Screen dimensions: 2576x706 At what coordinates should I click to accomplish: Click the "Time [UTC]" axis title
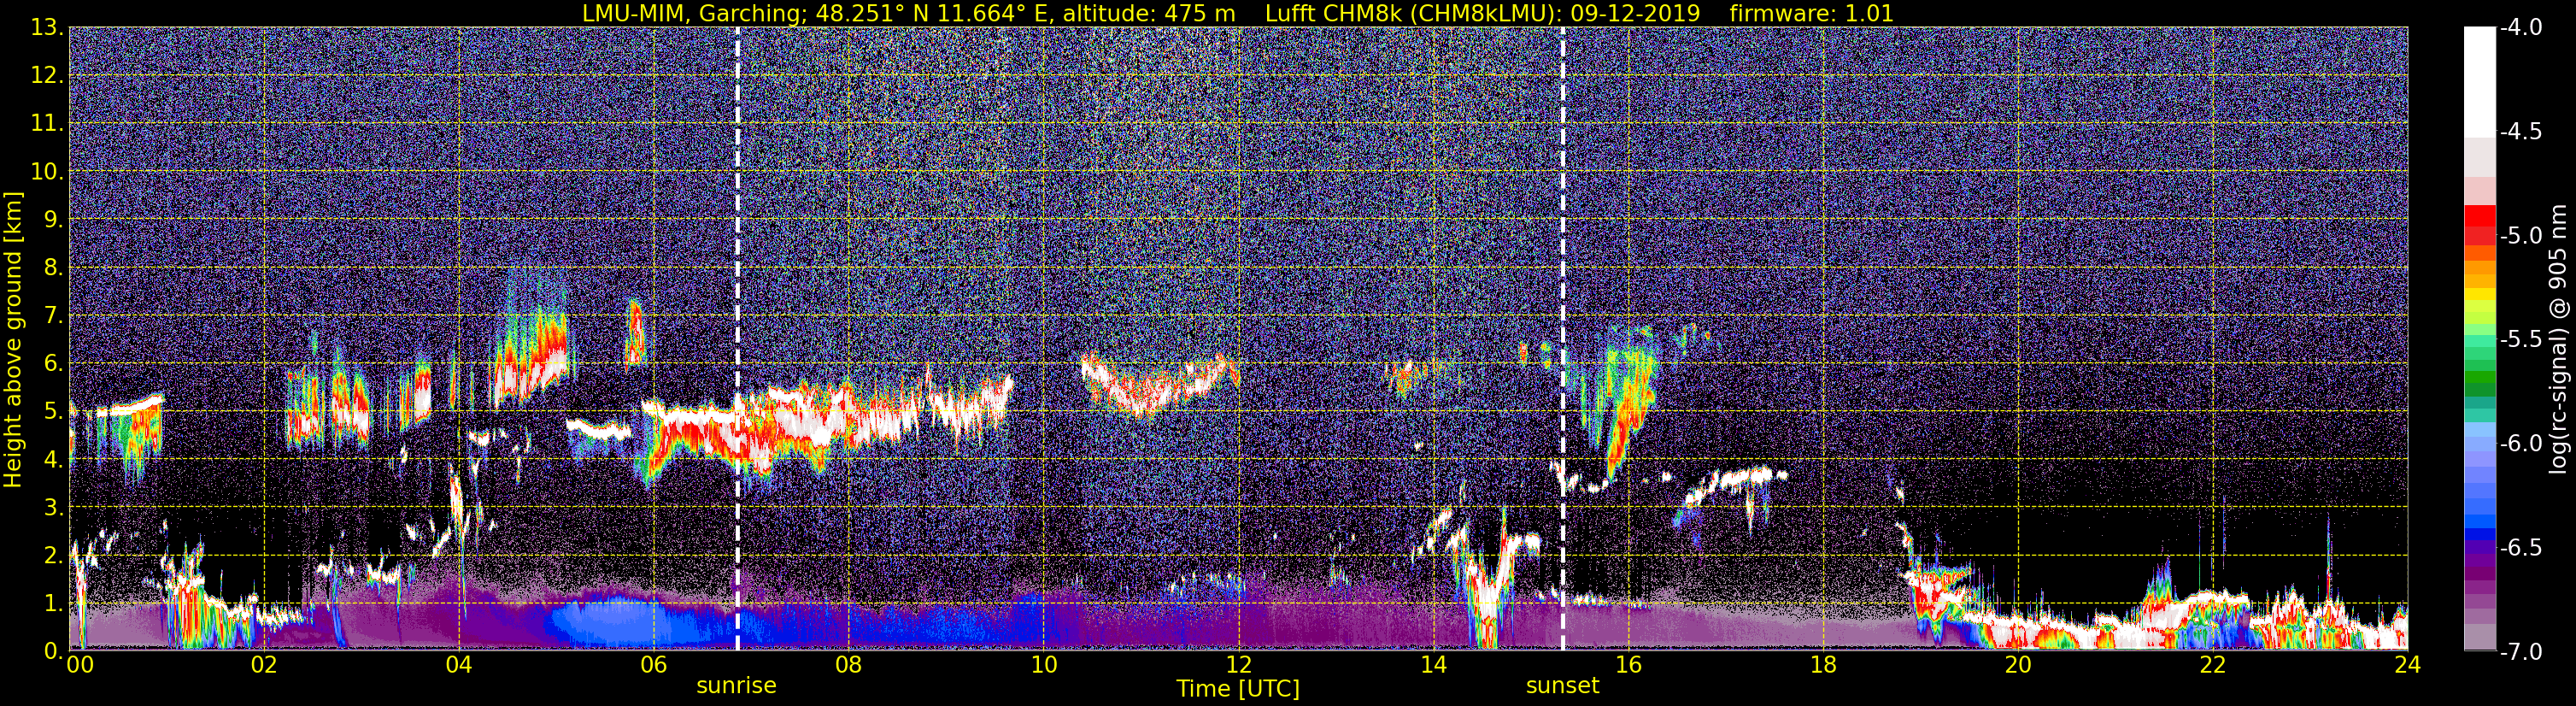pos(1238,689)
